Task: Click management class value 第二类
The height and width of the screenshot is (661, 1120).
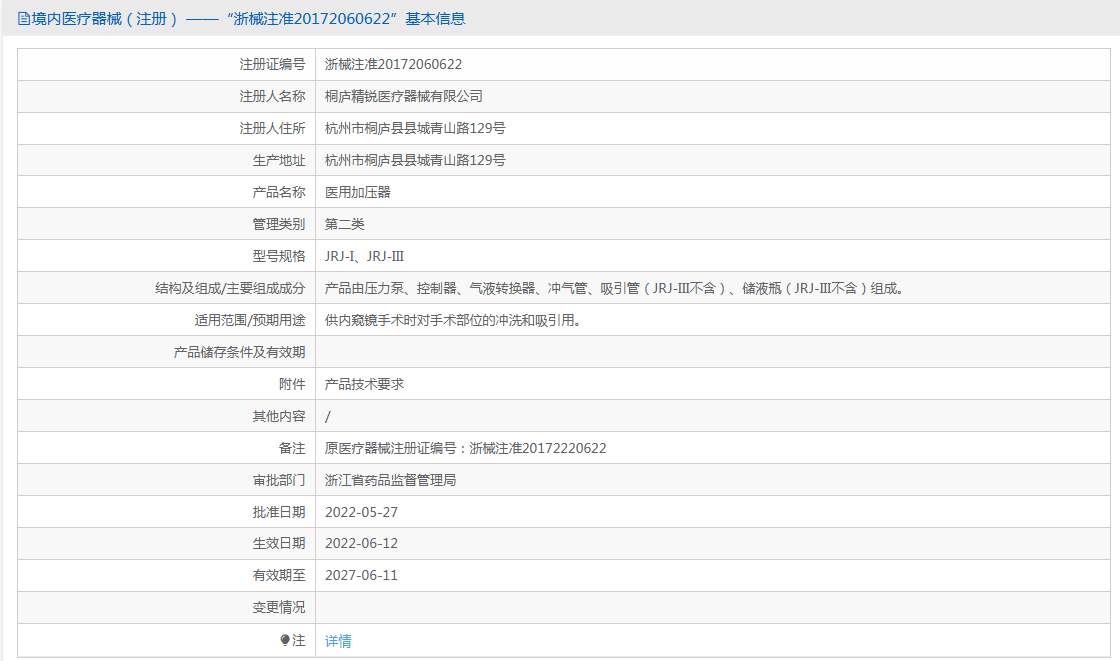Action: 344,224
